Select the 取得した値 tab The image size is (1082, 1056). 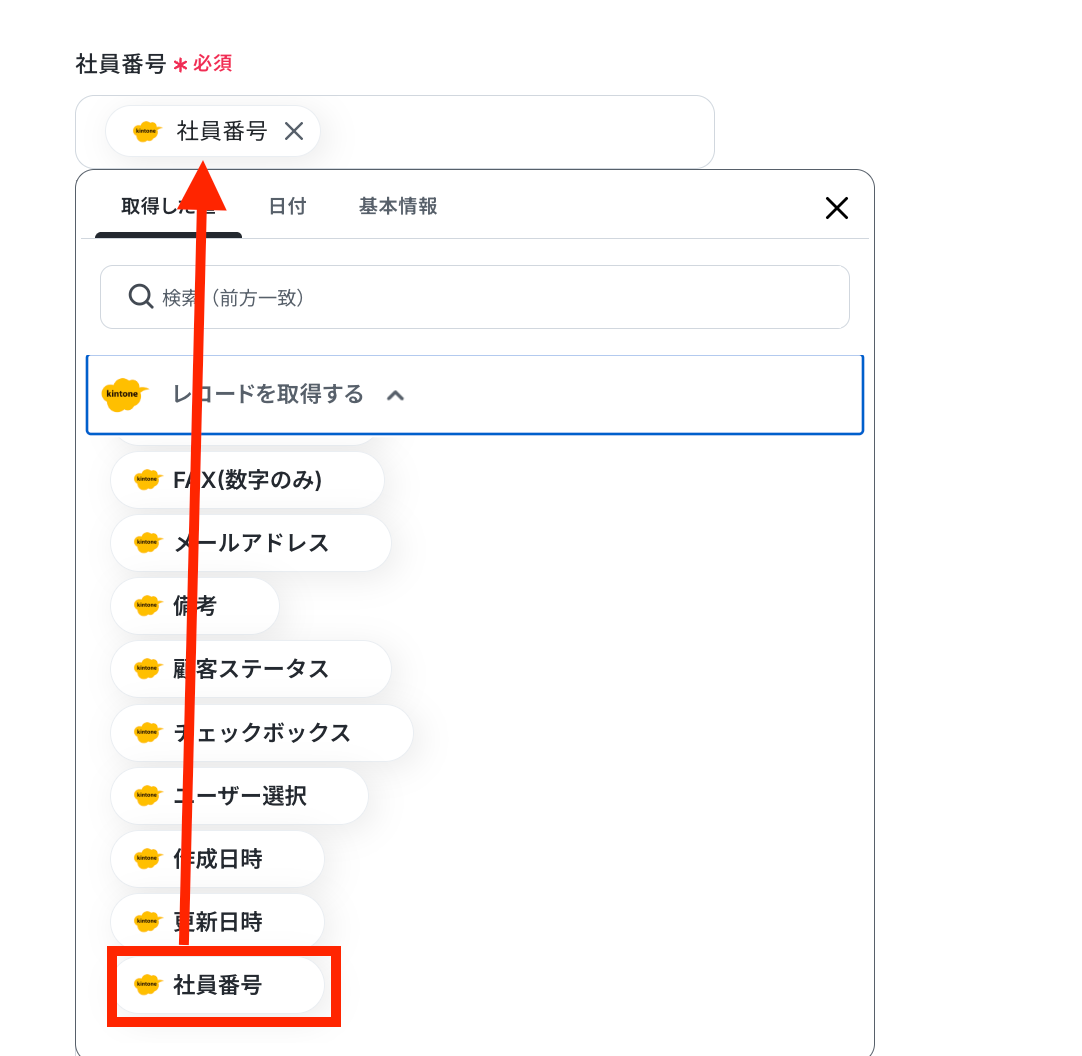[x=168, y=206]
